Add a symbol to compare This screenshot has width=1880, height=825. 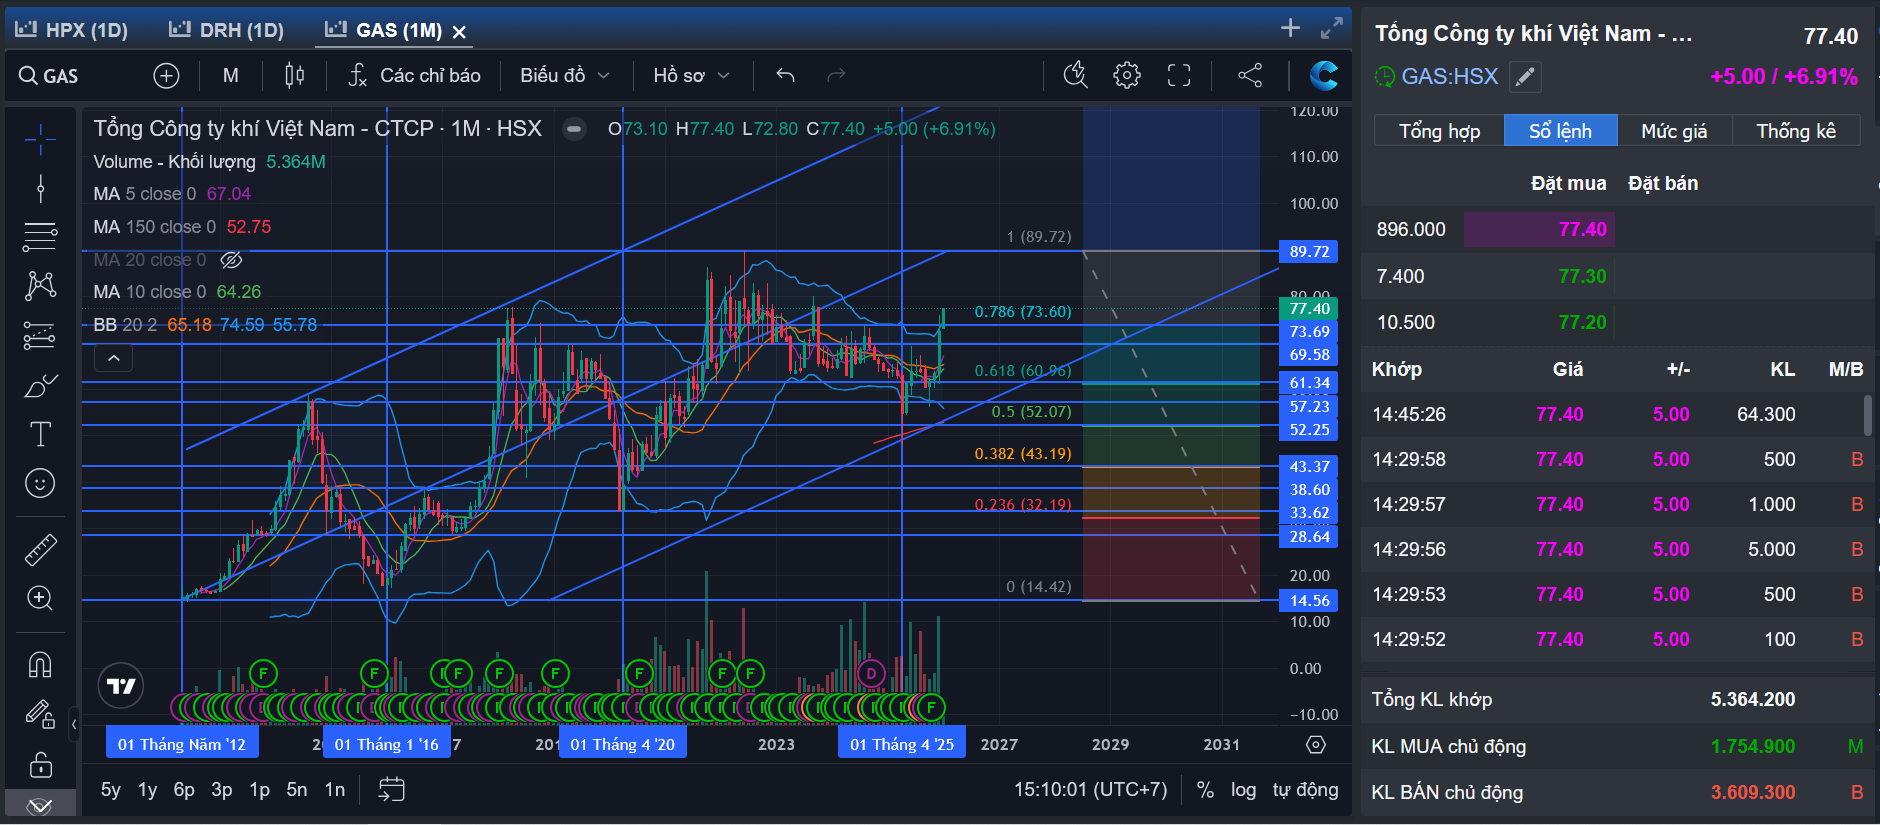point(166,75)
